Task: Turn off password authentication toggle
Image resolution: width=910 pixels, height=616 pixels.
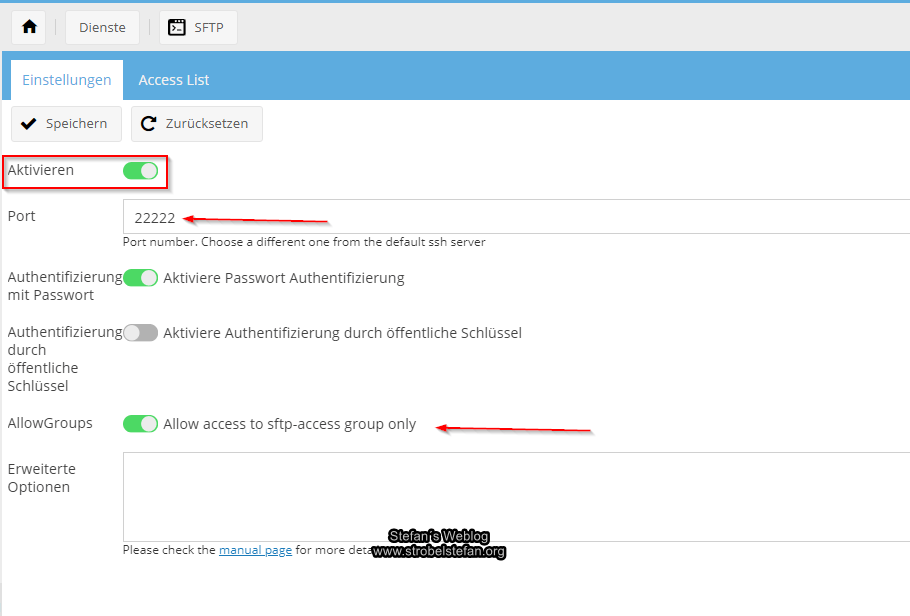Action: pos(140,278)
